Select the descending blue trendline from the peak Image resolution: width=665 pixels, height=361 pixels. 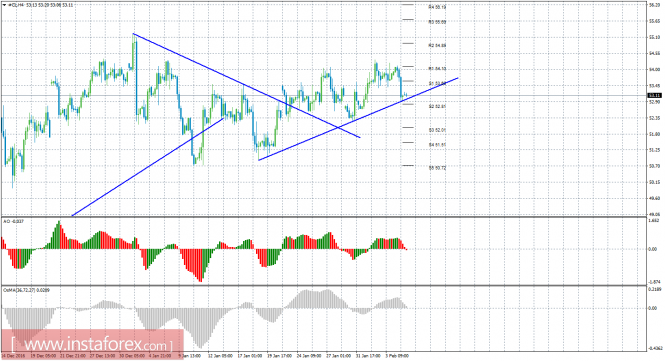pyautogui.click(x=246, y=85)
